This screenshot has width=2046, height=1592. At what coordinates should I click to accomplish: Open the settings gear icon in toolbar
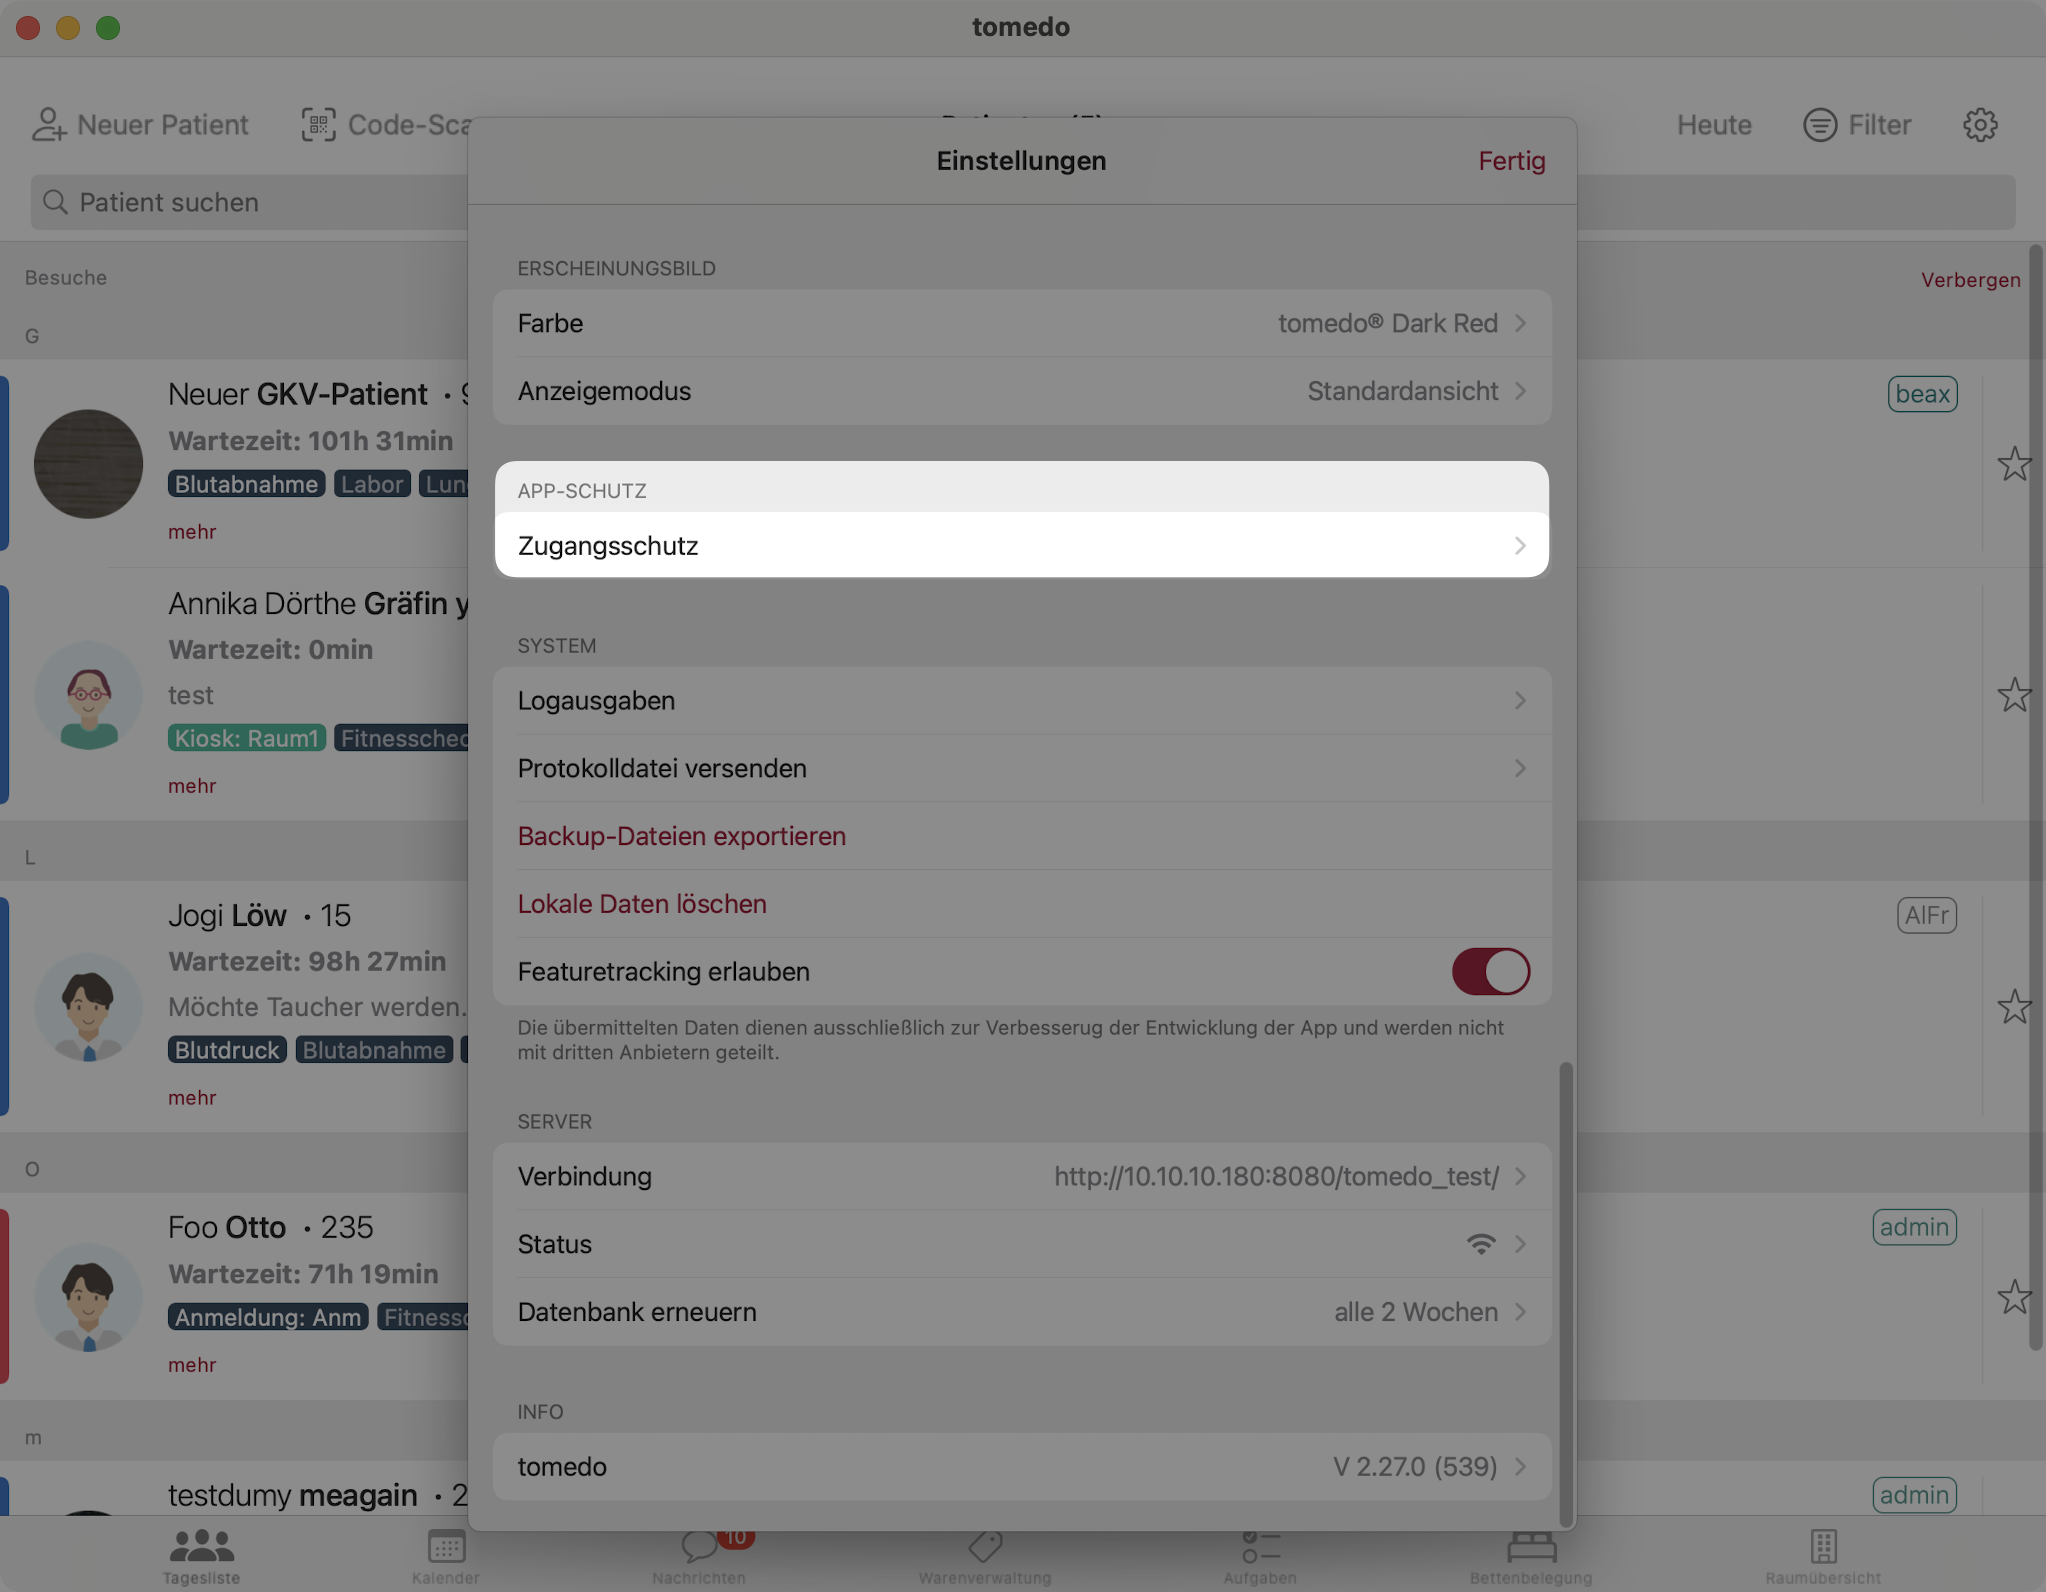[x=1980, y=125]
